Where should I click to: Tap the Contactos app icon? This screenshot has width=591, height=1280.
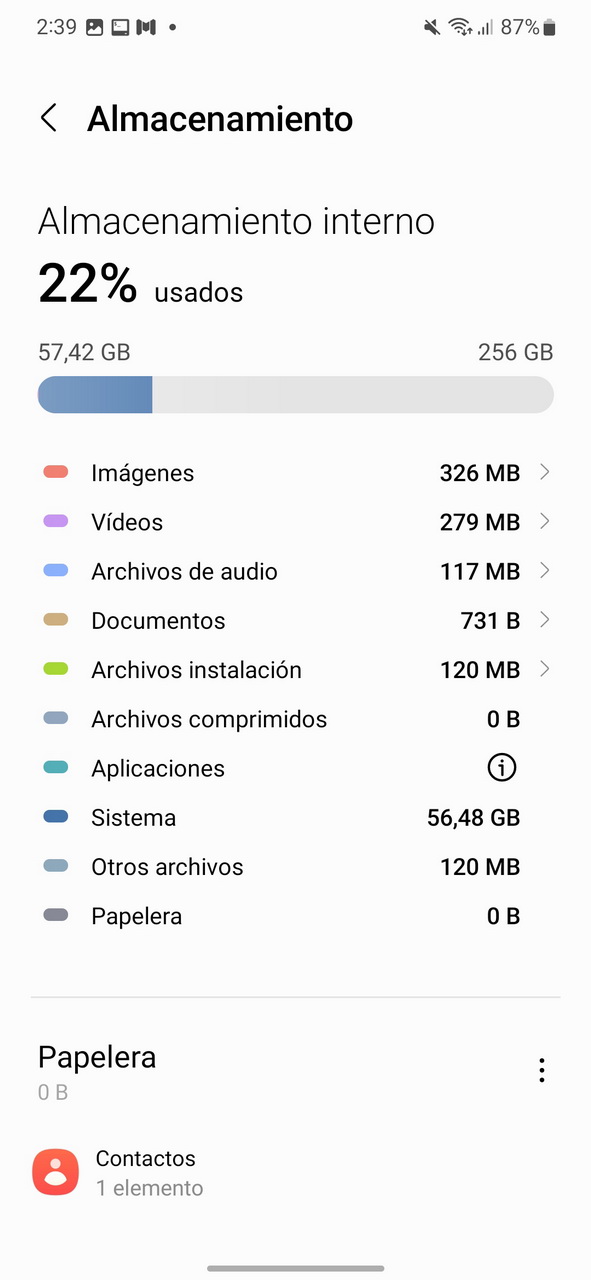tap(56, 1172)
